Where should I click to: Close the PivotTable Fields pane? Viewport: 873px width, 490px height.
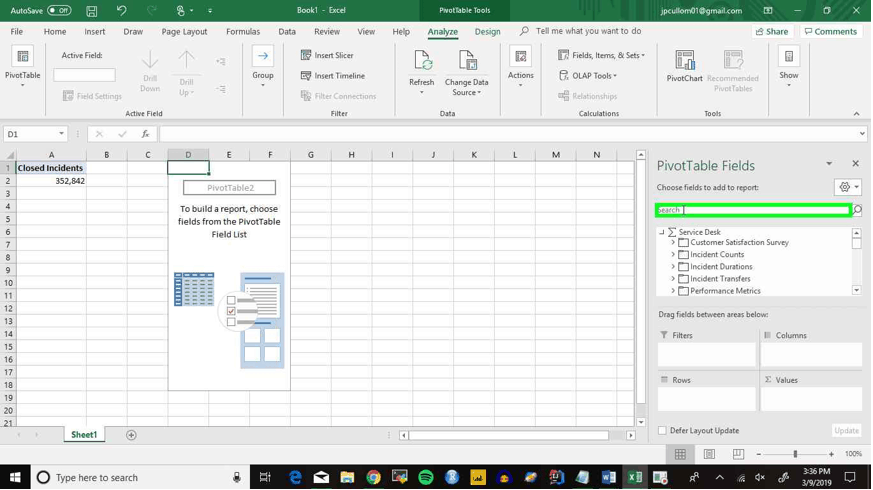pos(855,163)
